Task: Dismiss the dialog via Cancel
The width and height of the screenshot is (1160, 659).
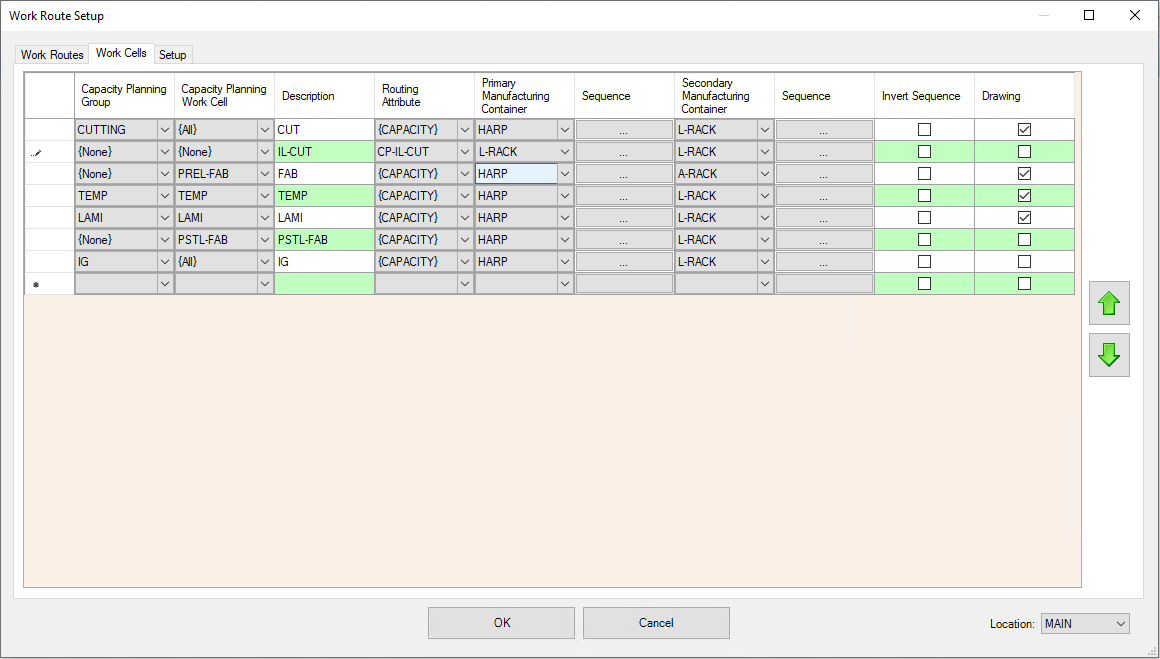Action: [656, 623]
